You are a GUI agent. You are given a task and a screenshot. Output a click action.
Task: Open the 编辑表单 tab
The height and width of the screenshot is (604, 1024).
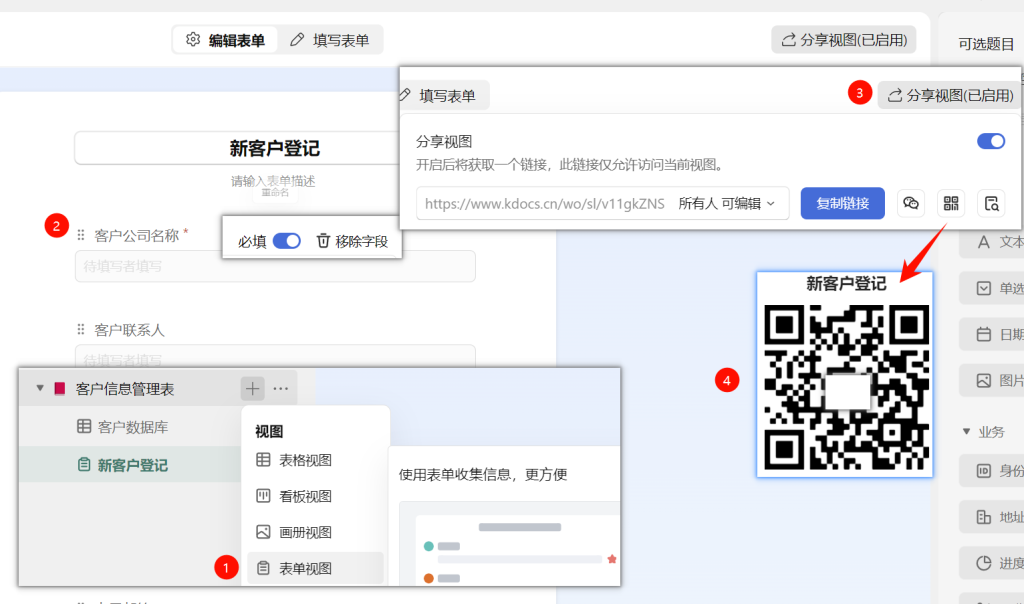pyautogui.click(x=225, y=40)
